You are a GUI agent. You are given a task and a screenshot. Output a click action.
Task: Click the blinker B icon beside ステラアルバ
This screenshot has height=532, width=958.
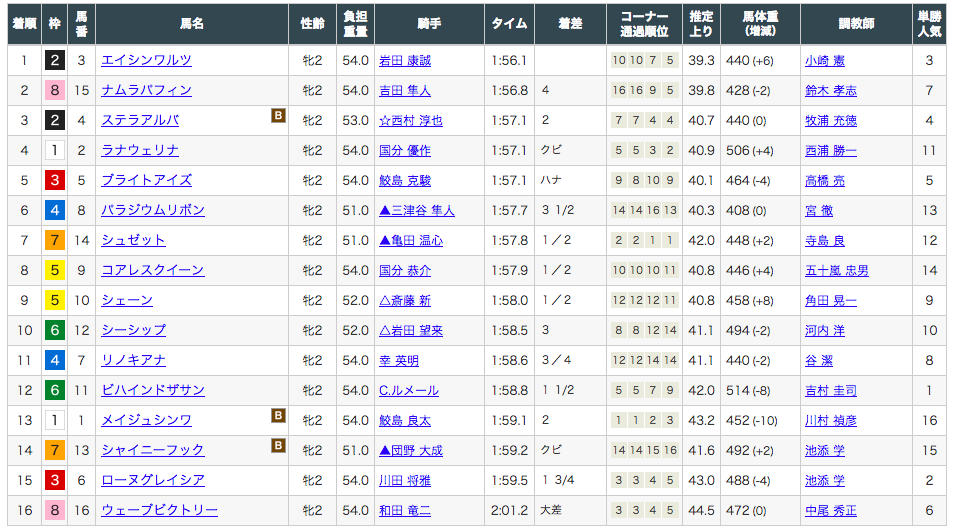[x=278, y=115]
